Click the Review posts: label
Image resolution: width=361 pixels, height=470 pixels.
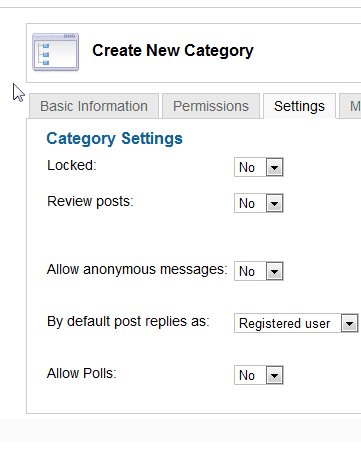90,202
